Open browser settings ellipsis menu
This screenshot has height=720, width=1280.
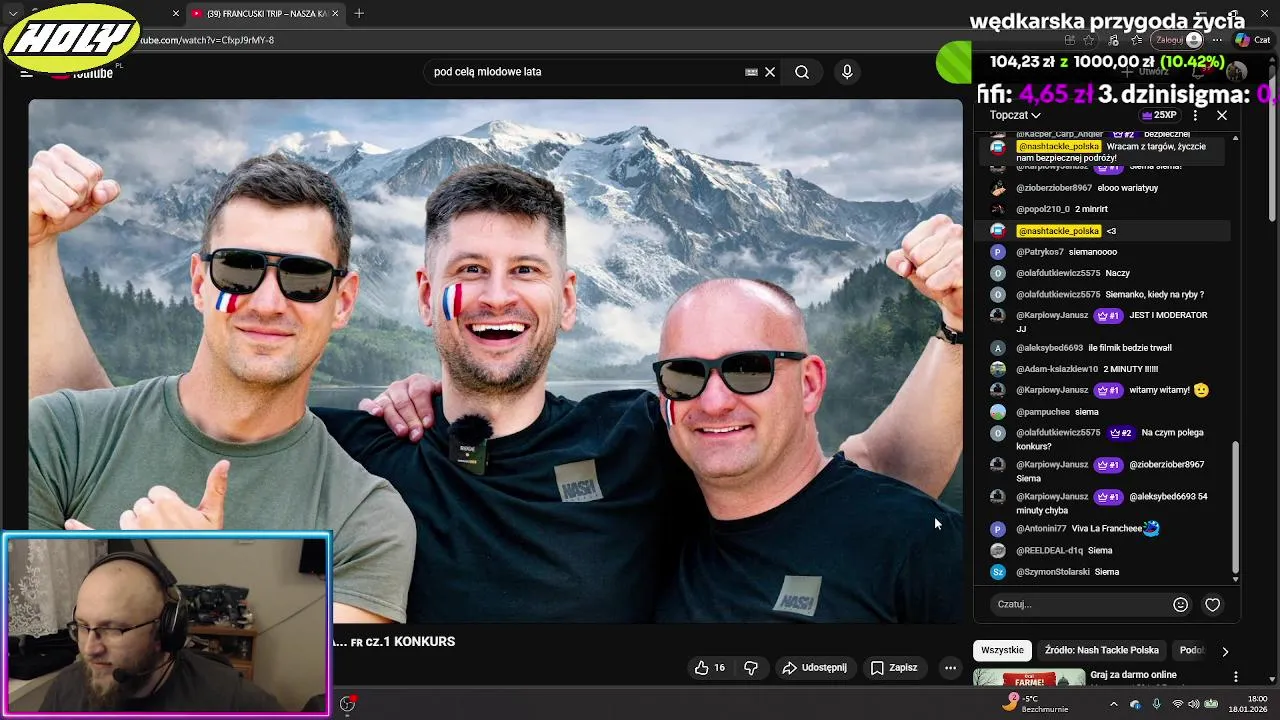click(x=1217, y=40)
